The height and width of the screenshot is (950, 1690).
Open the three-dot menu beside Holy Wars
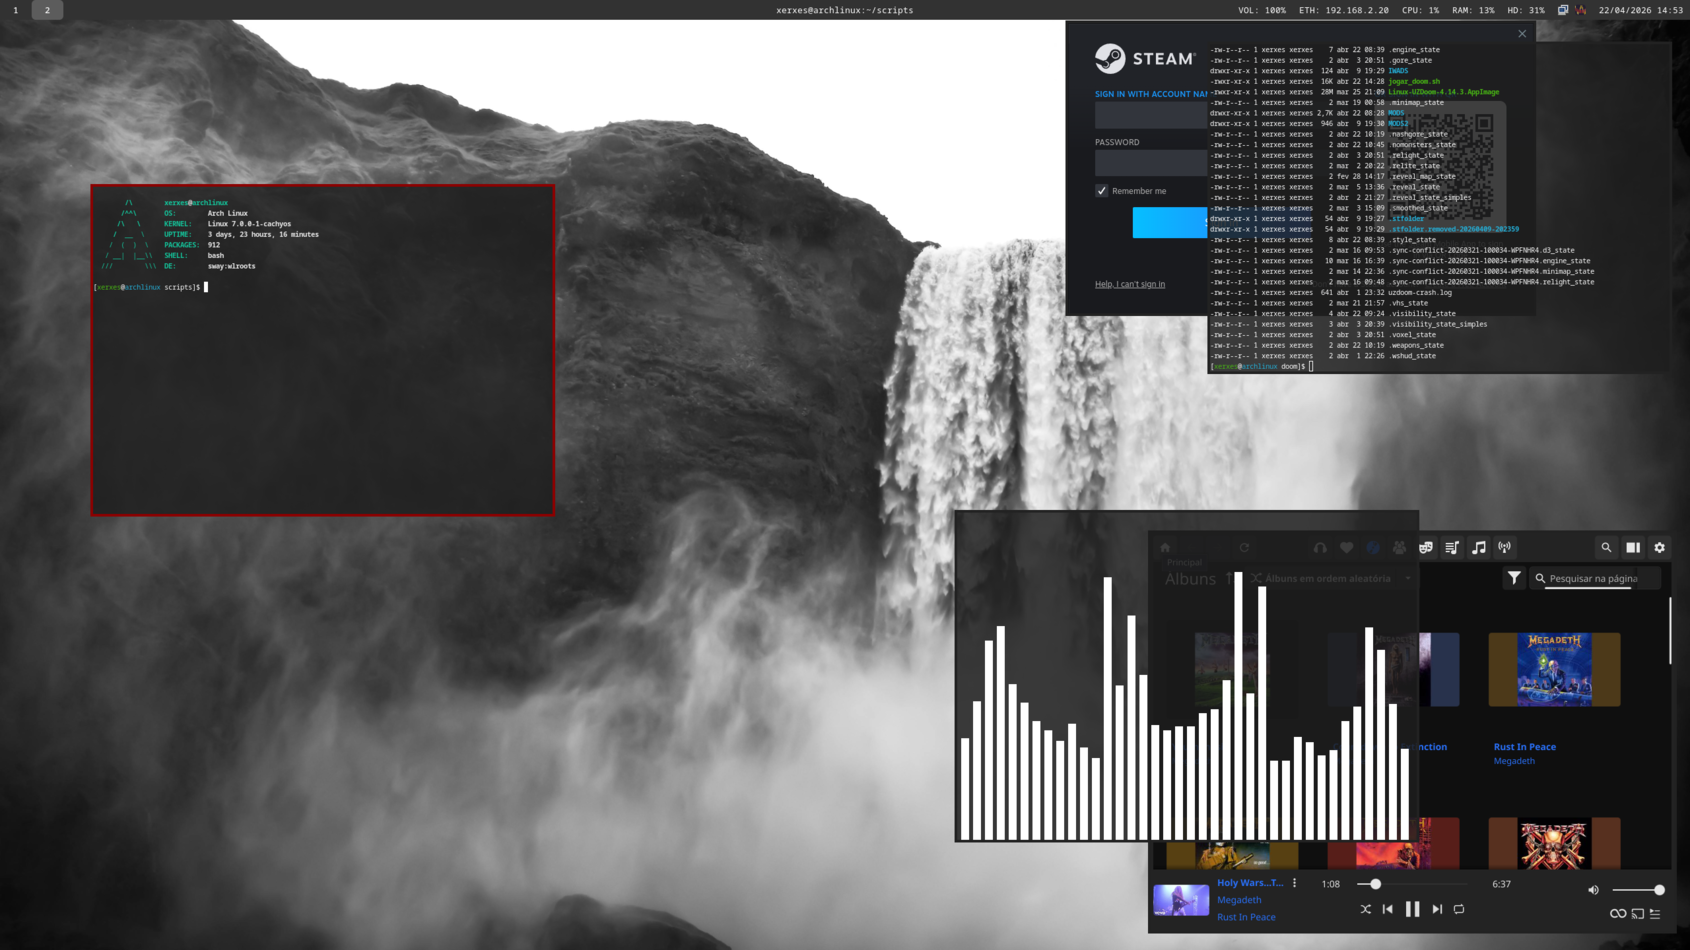(x=1295, y=883)
